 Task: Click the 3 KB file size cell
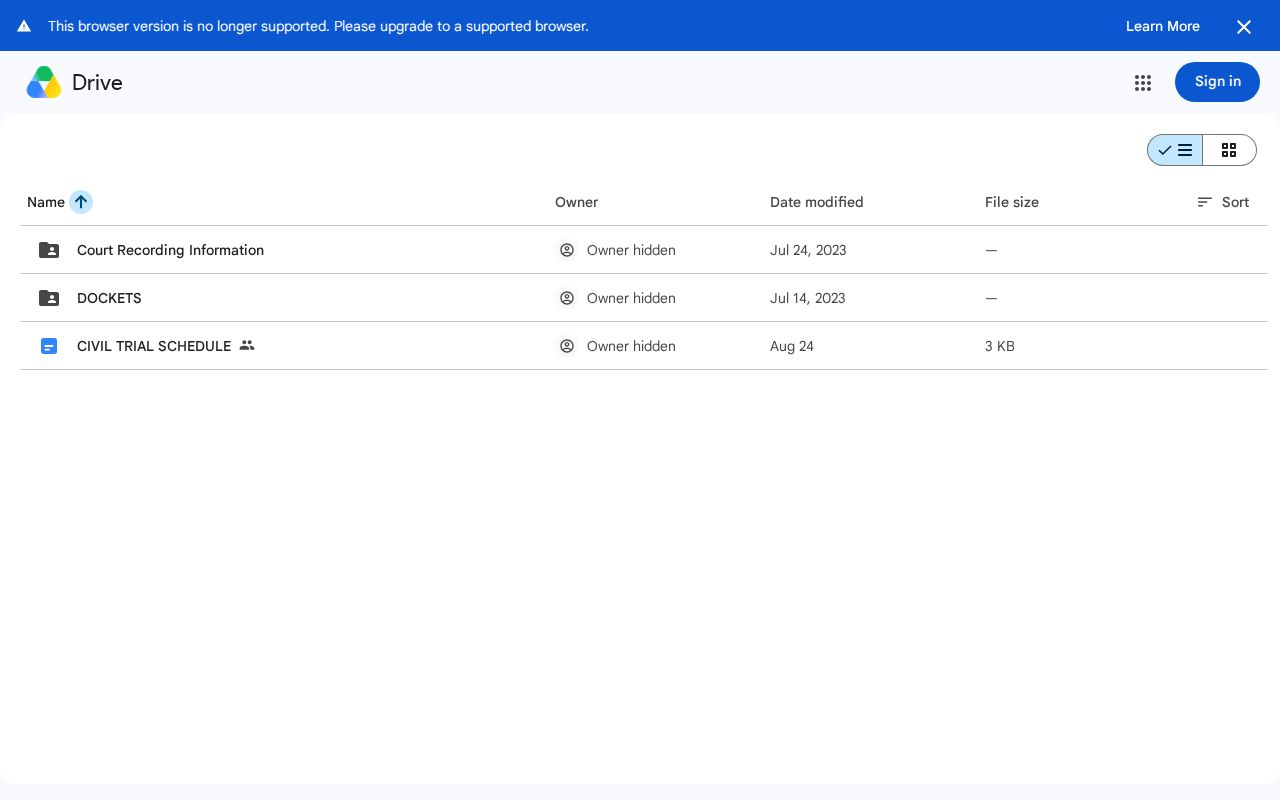(1000, 346)
